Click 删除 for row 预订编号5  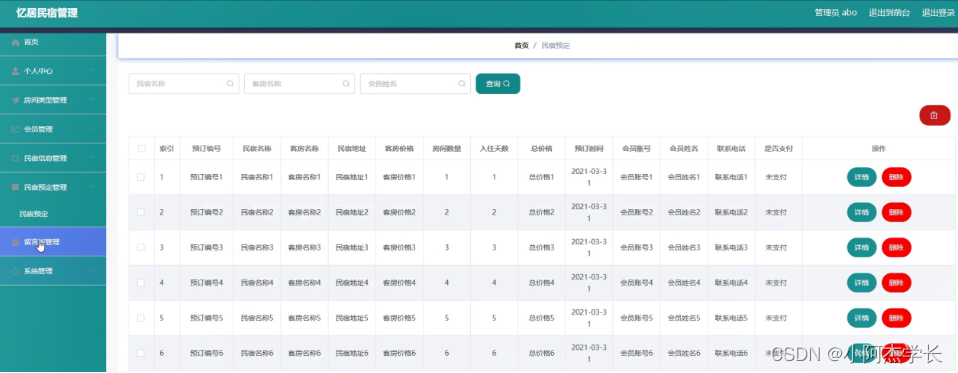[896, 318]
